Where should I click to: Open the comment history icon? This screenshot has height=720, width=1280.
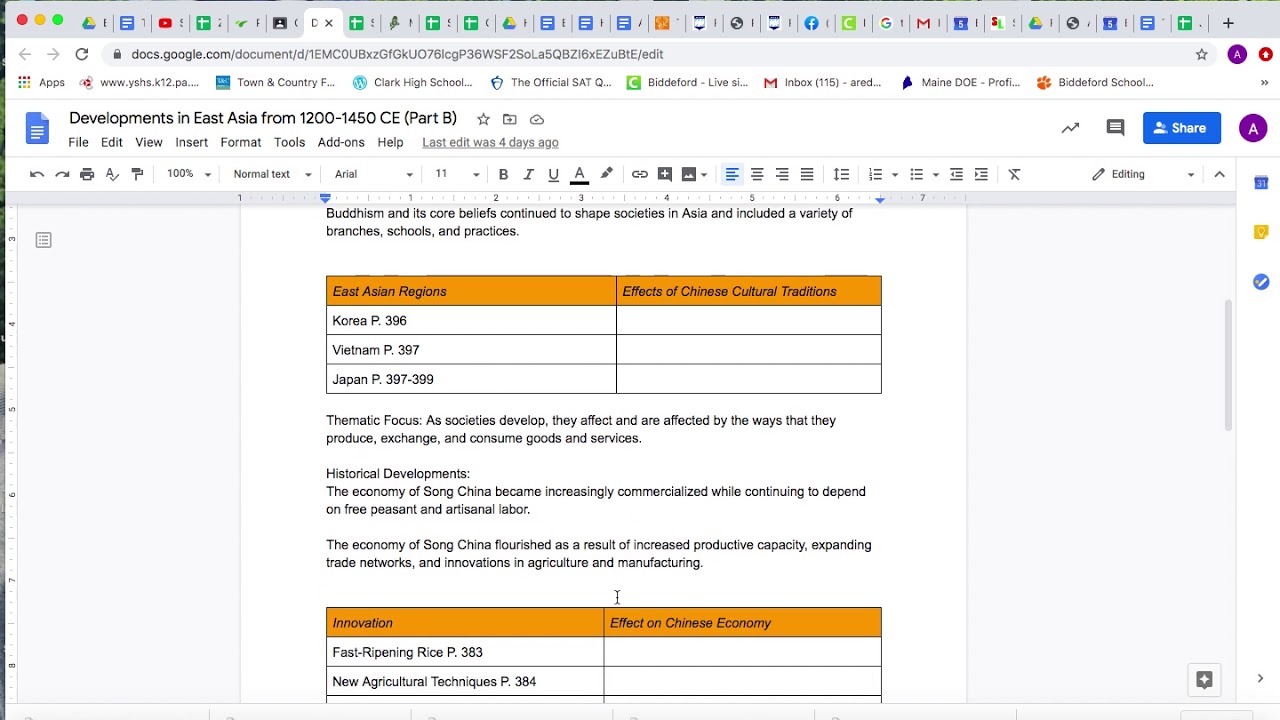click(1115, 128)
